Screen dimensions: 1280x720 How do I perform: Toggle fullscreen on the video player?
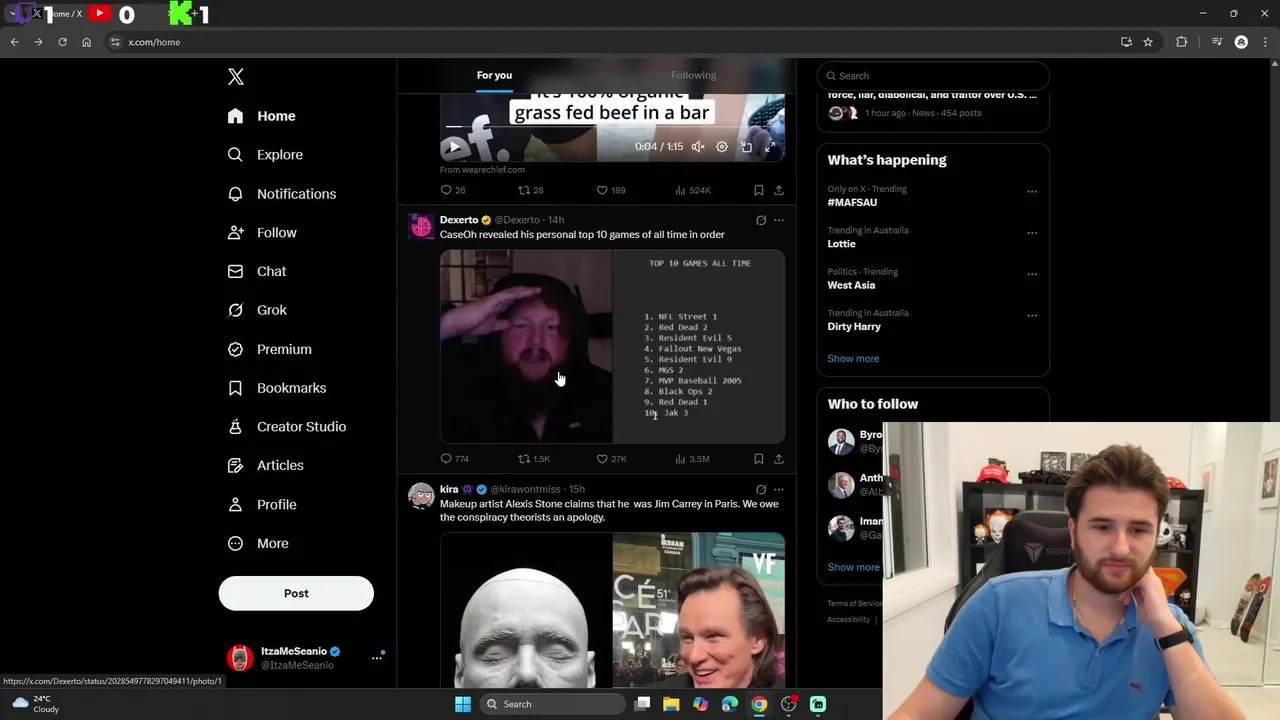pyautogui.click(x=770, y=147)
